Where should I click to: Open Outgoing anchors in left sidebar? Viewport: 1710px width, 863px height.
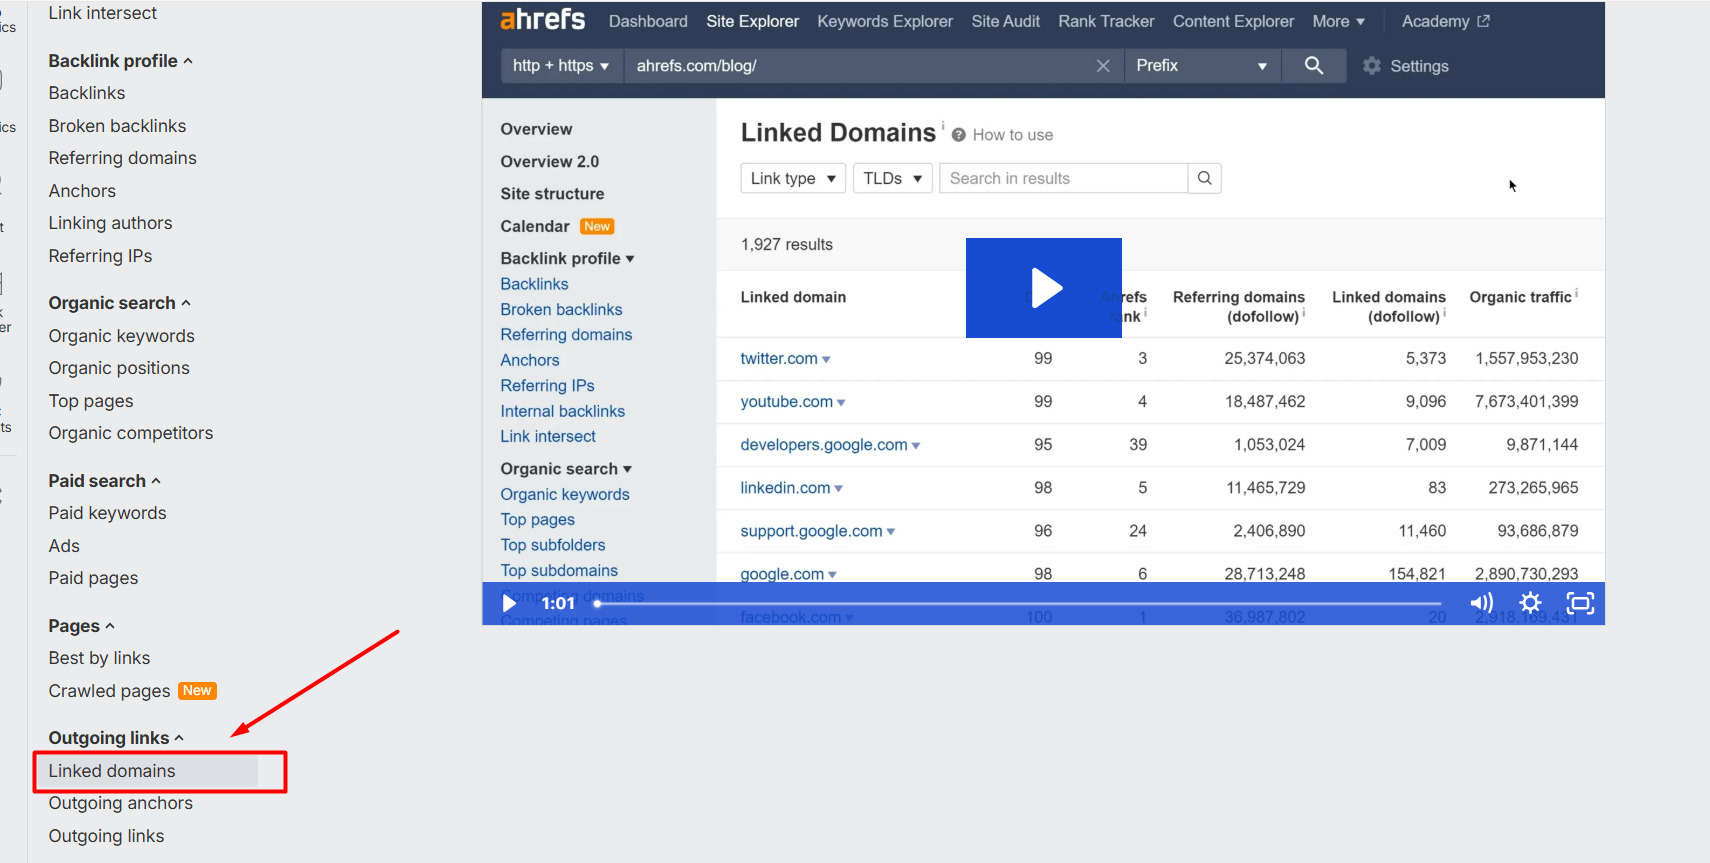120,803
